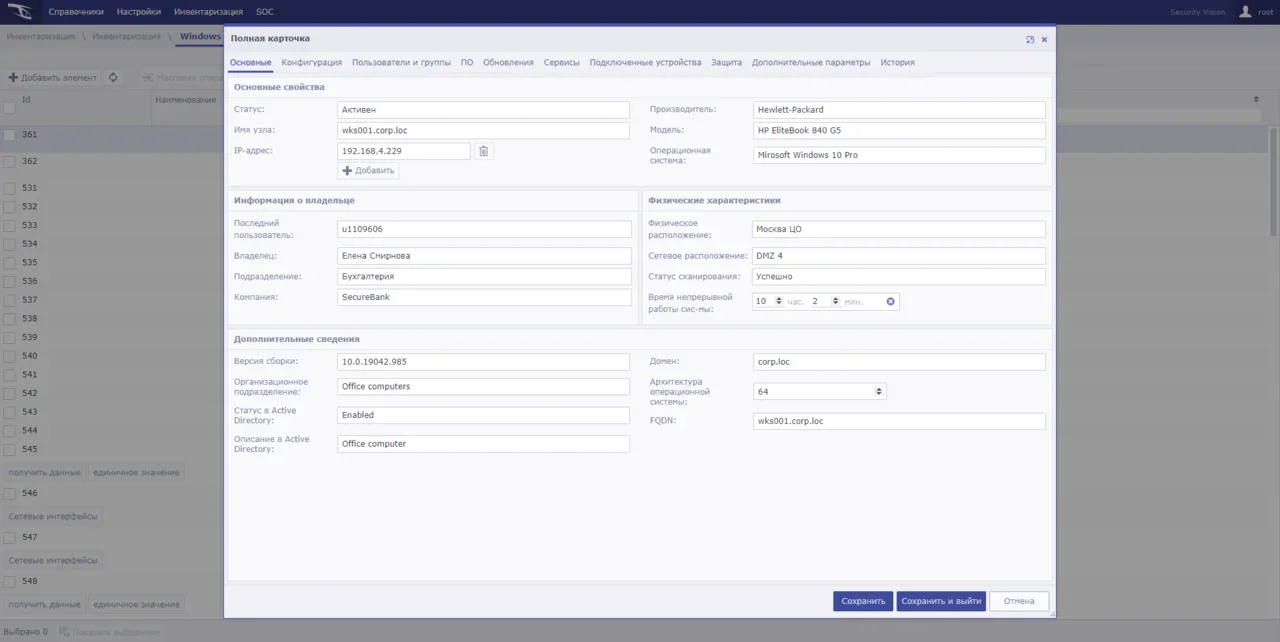Click the Имя узла input field
Viewport: 1280px width, 642px height.
click(x=483, y=130)
